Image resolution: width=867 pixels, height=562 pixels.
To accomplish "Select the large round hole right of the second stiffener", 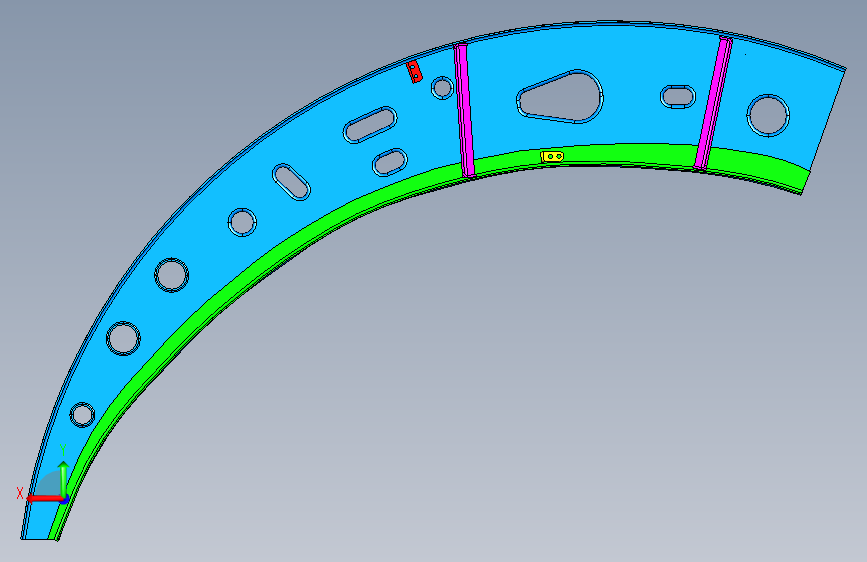I will pos(768,116).
